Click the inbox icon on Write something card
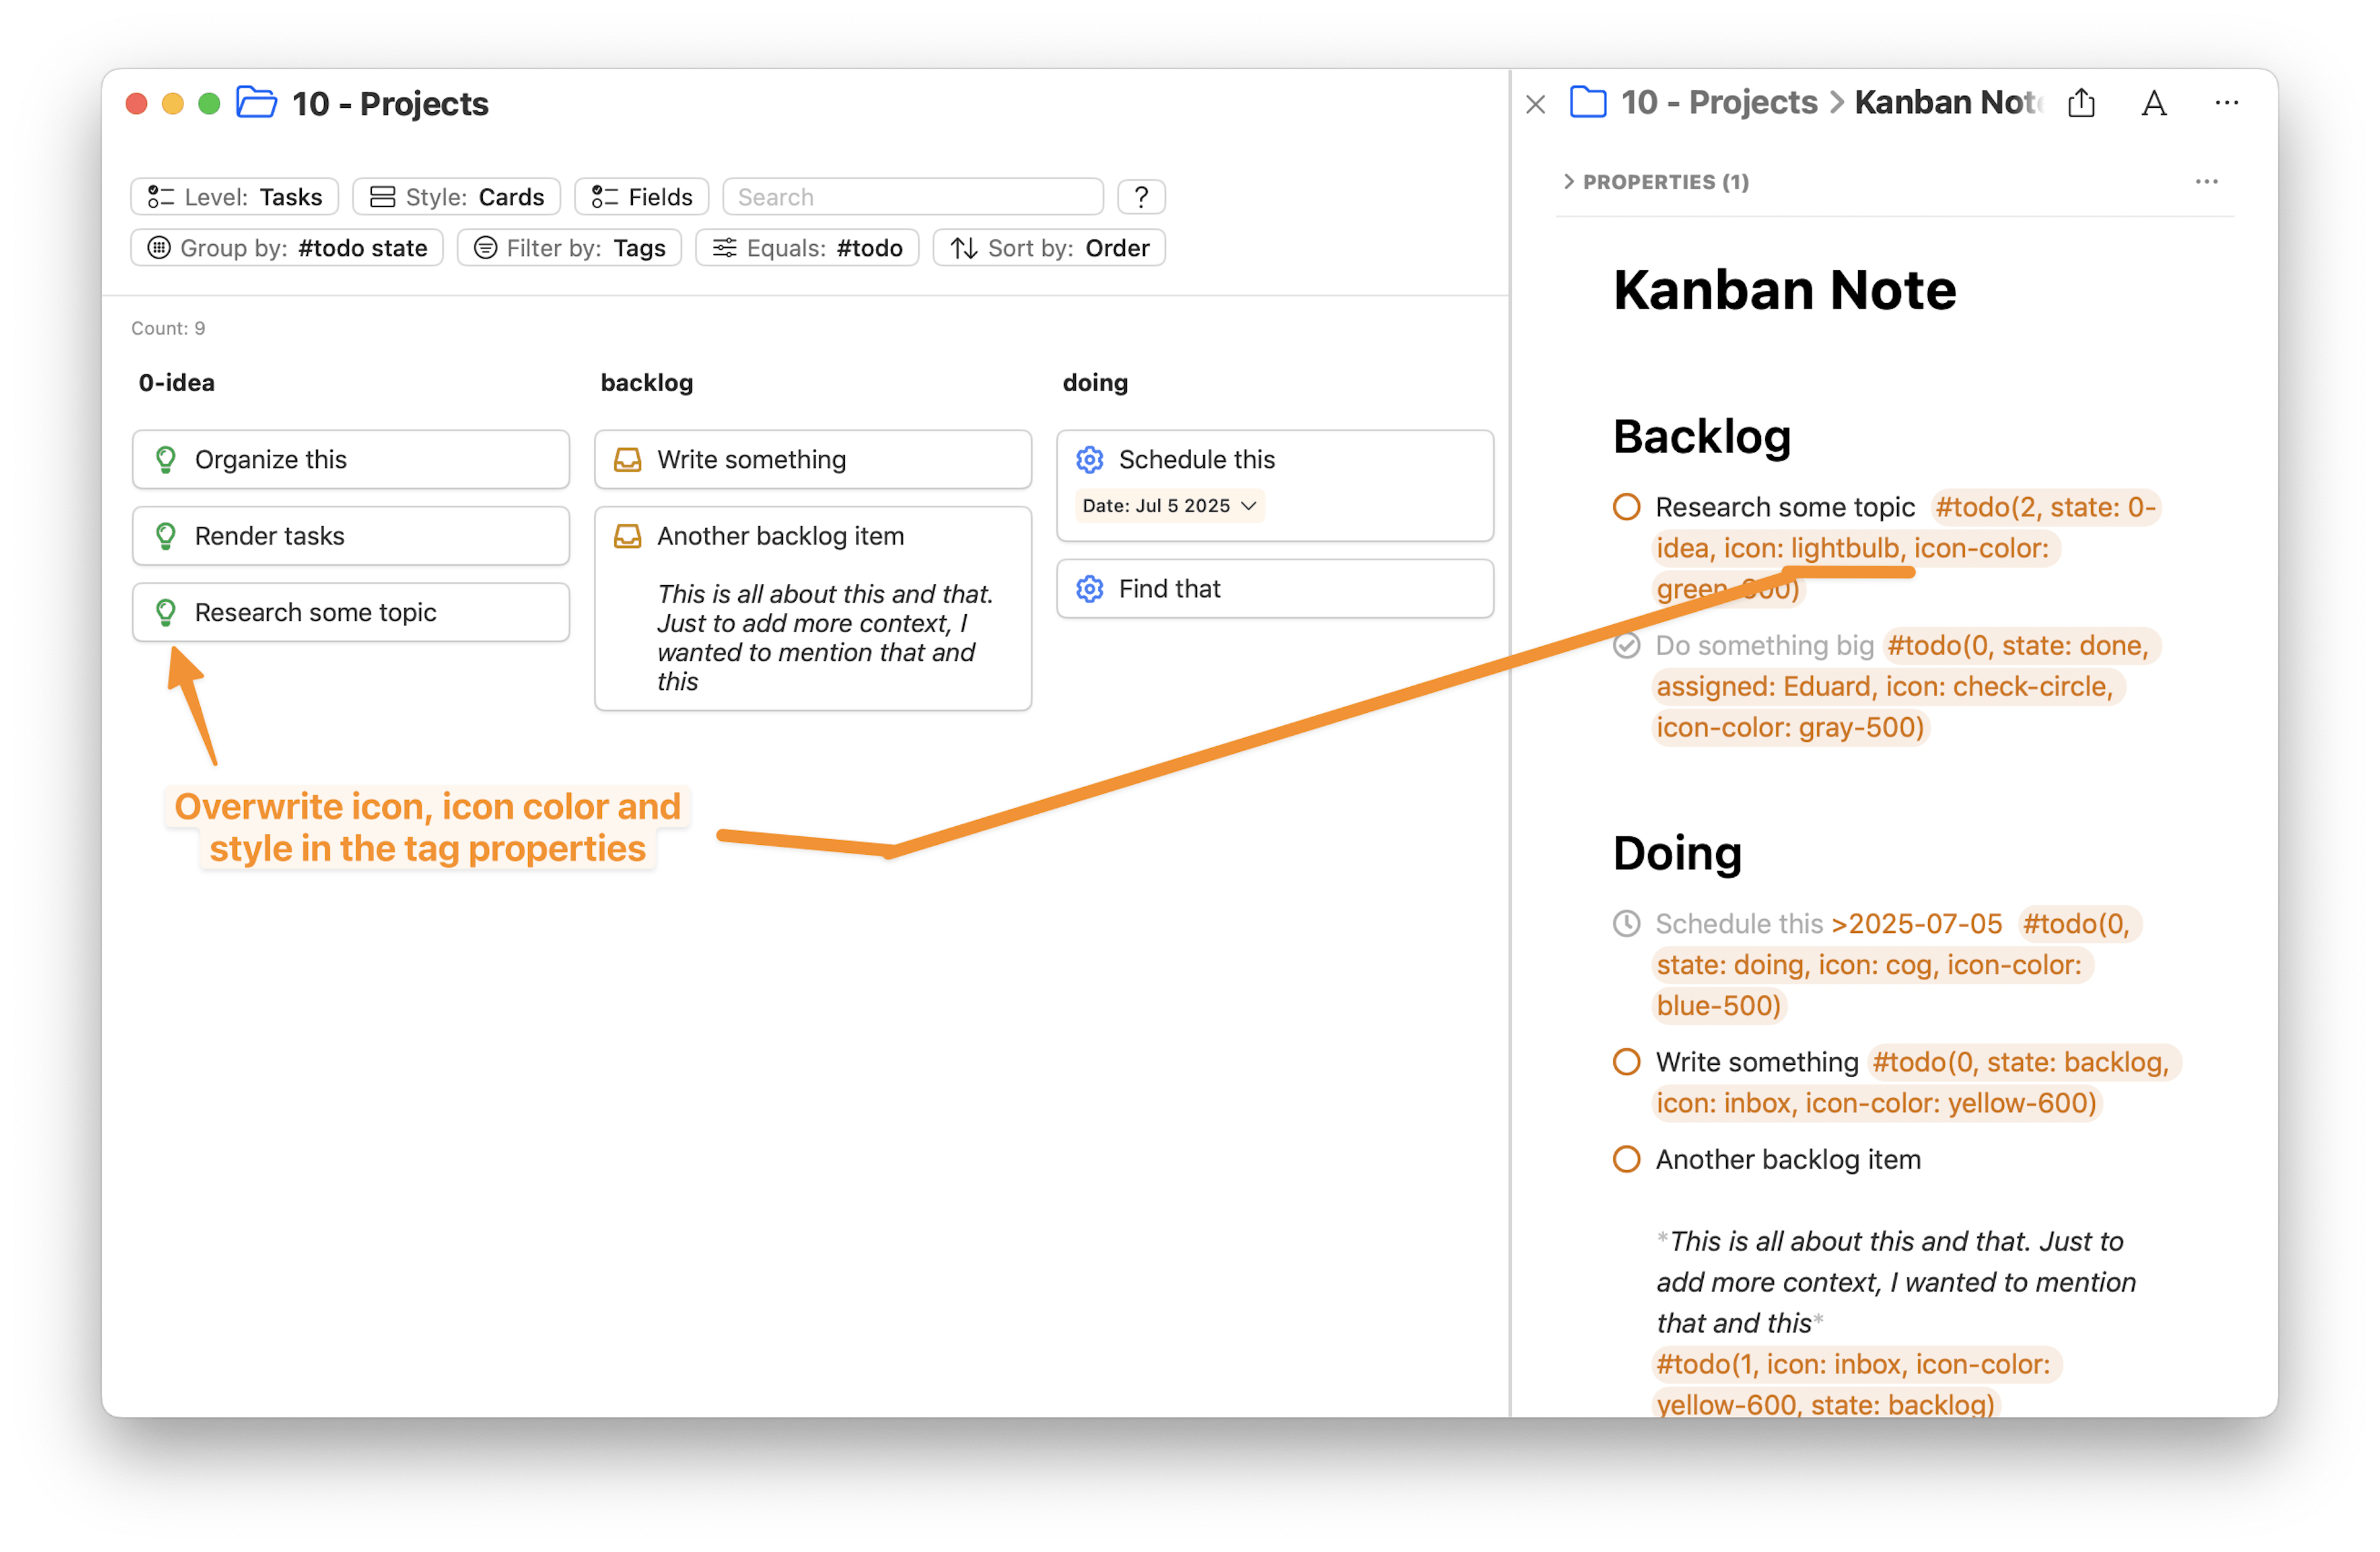 point(627,460)
